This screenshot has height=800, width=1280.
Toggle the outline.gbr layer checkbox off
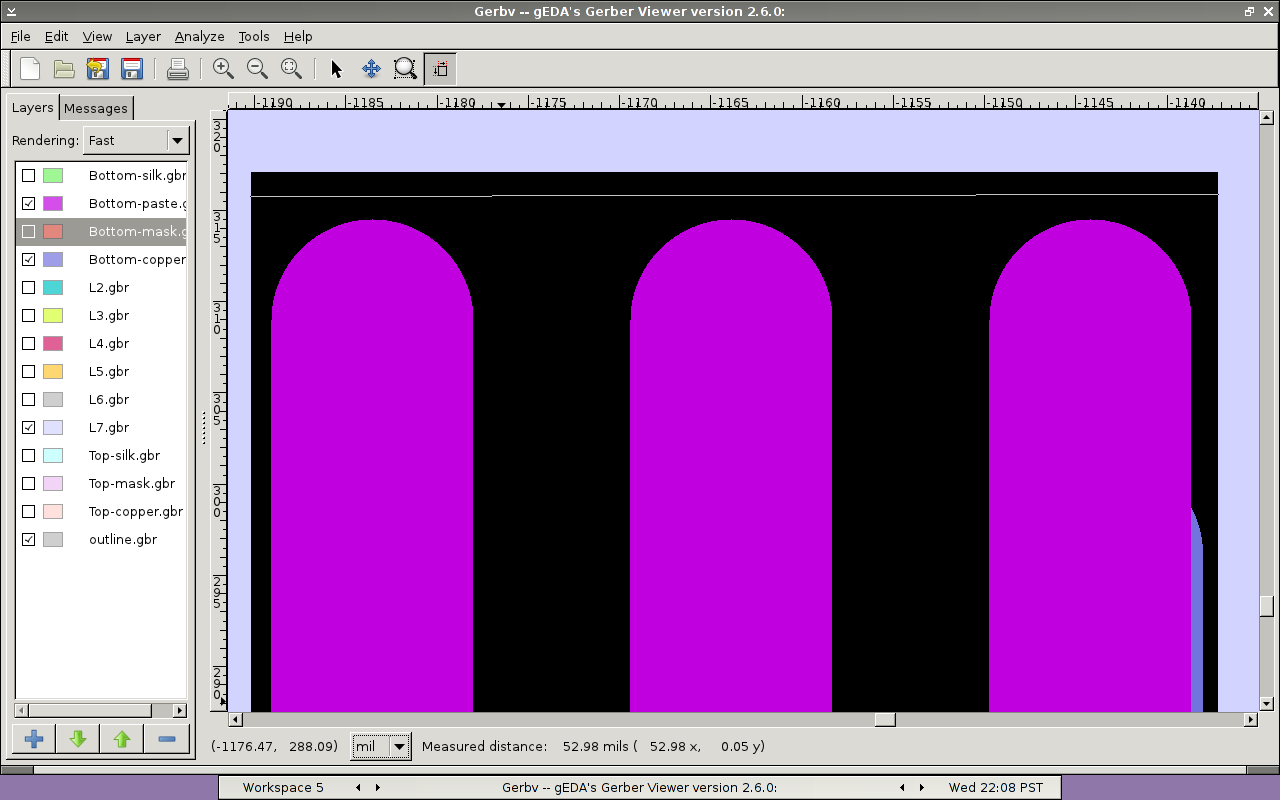(x=29, y=540)
